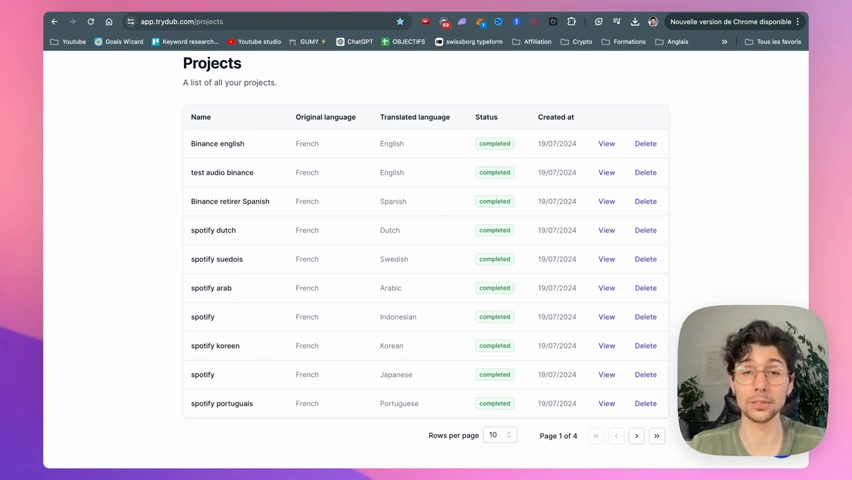Open the Chrome three-dot menu
Viewport: 852px width, 480px height.
click(x=798, y=22)
